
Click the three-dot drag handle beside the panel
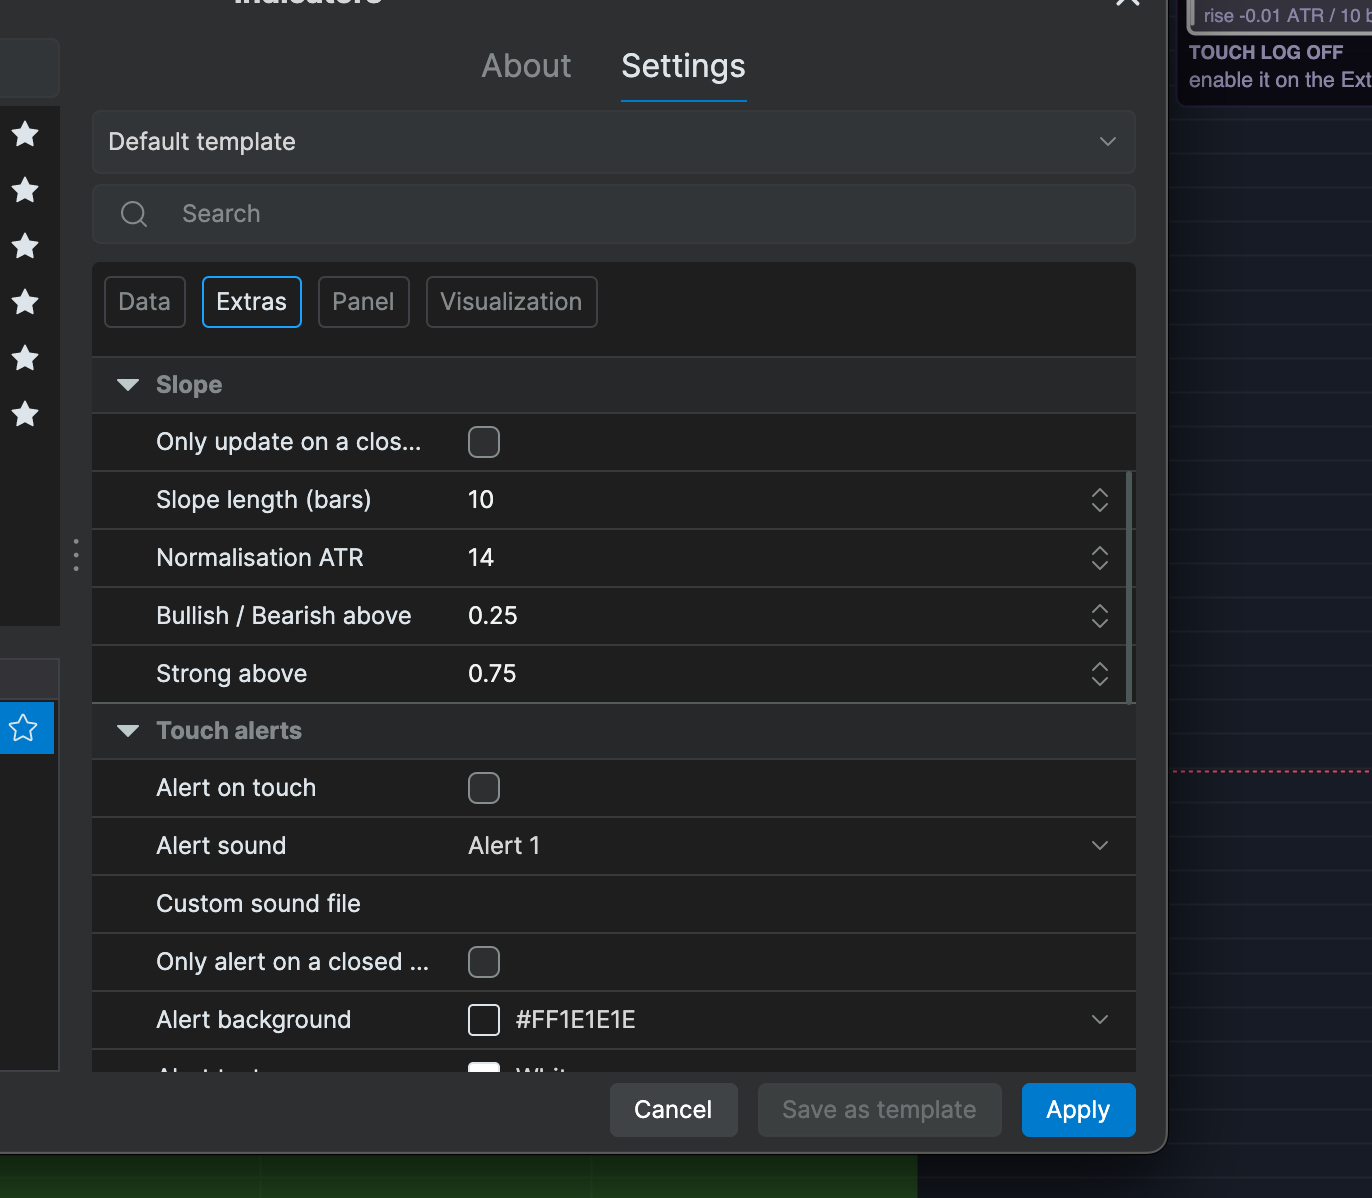tap(76, 555)
